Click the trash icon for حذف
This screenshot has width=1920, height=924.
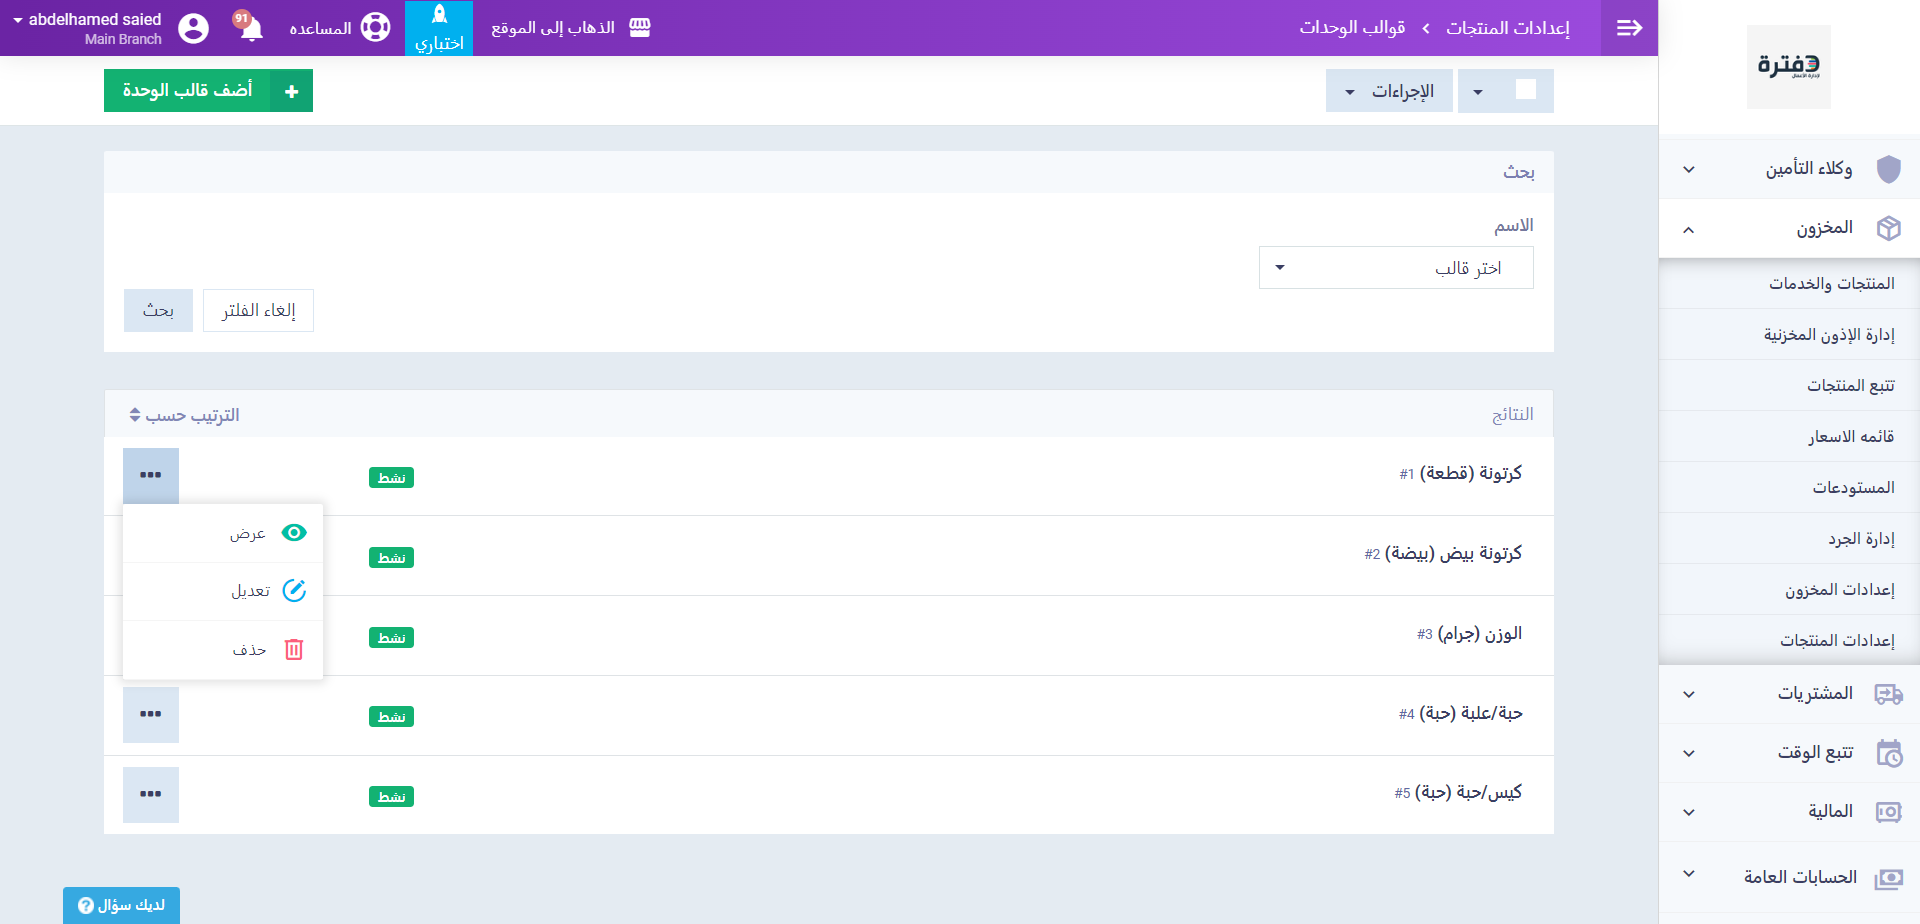click(294, 649)
